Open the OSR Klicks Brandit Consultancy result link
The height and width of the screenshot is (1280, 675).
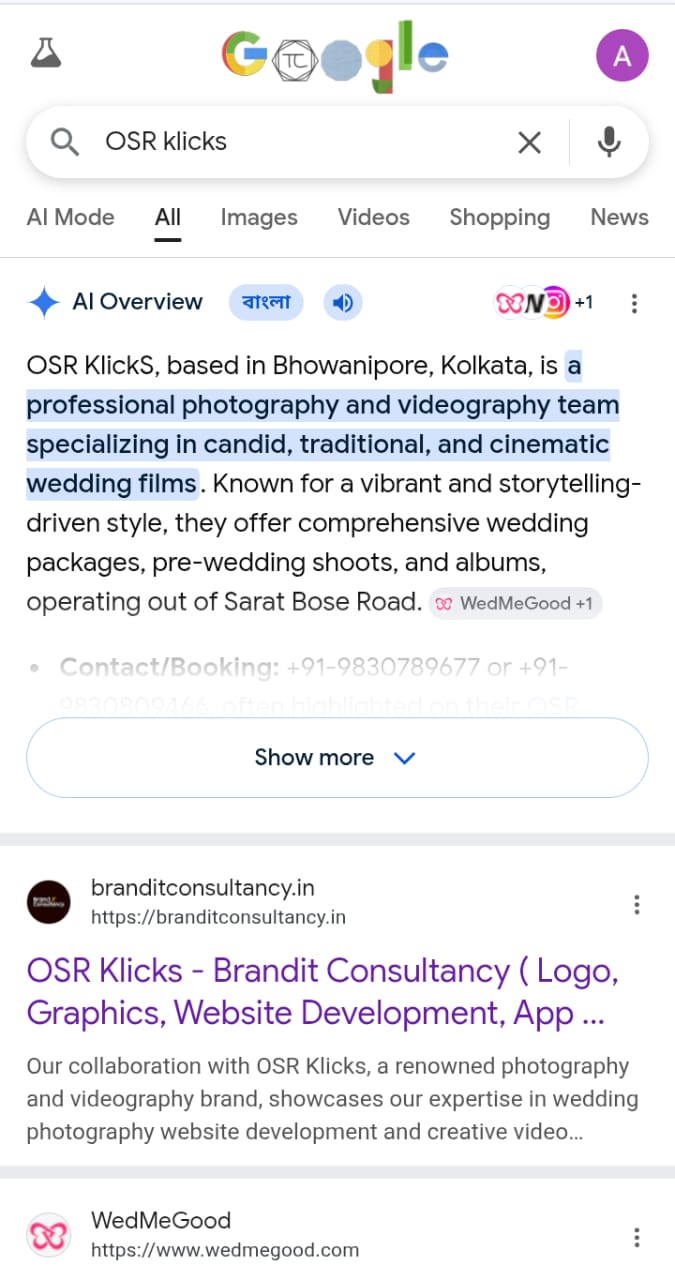321,991
